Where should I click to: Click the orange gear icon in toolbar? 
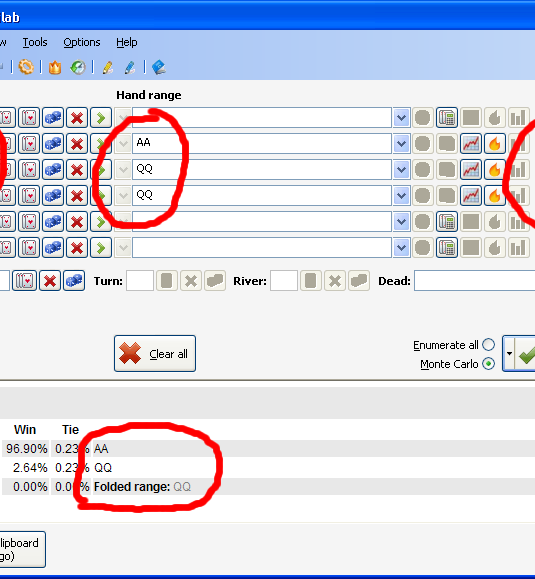coord(26,67)
